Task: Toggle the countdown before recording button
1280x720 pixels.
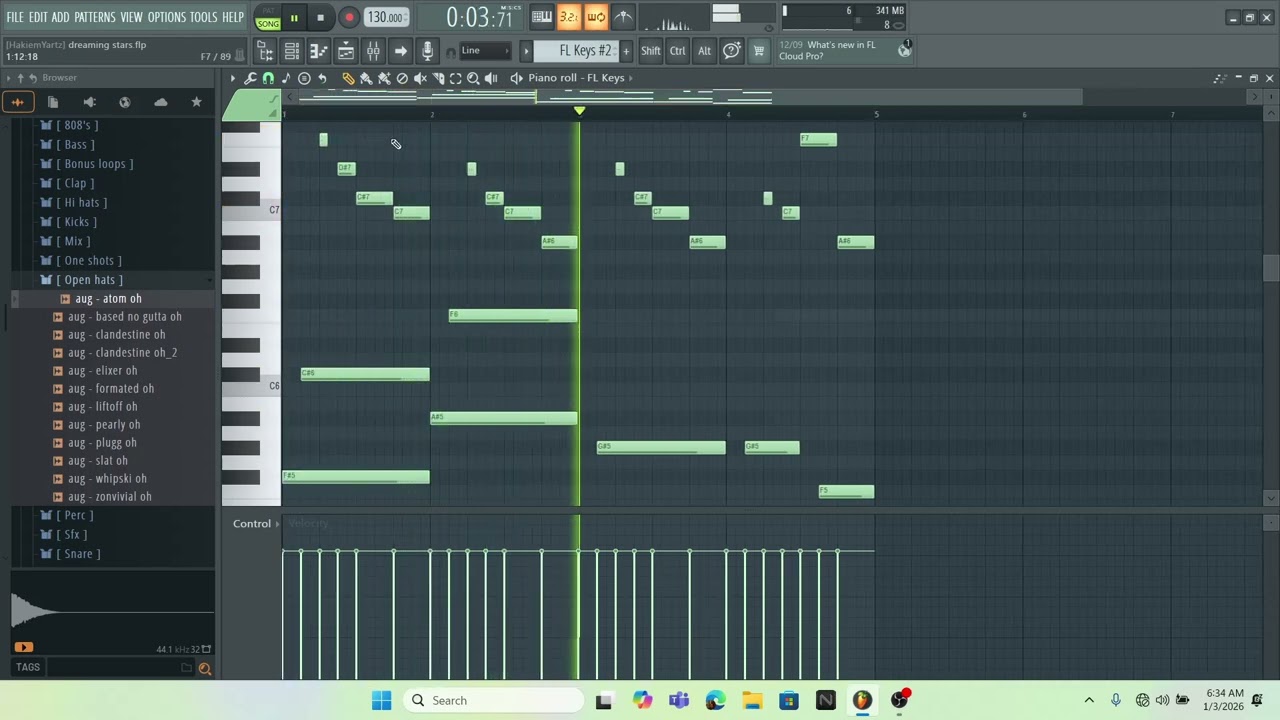Action: coord(568,17)
